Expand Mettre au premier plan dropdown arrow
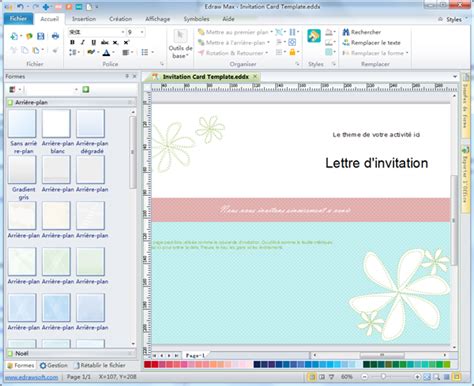This screenshot has width=474, height=386. tap(271, 32)
